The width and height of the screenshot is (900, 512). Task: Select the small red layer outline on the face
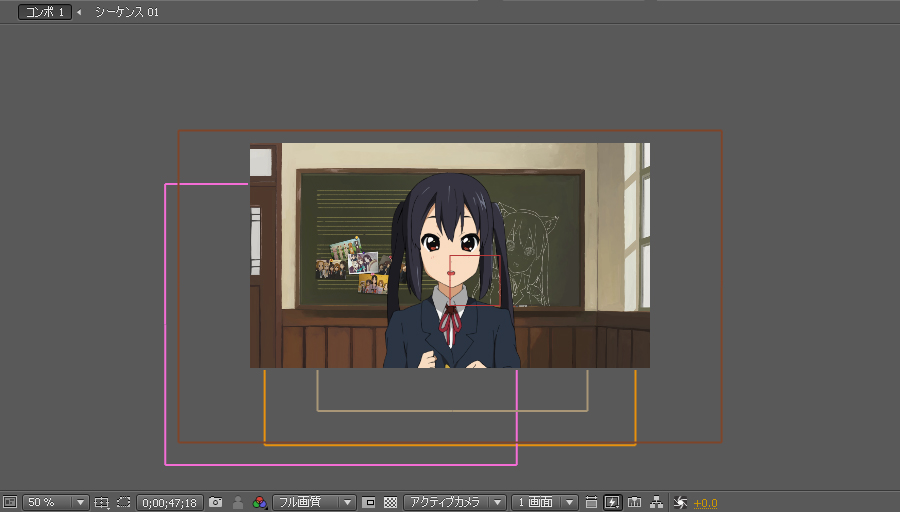tap(475, 281)
